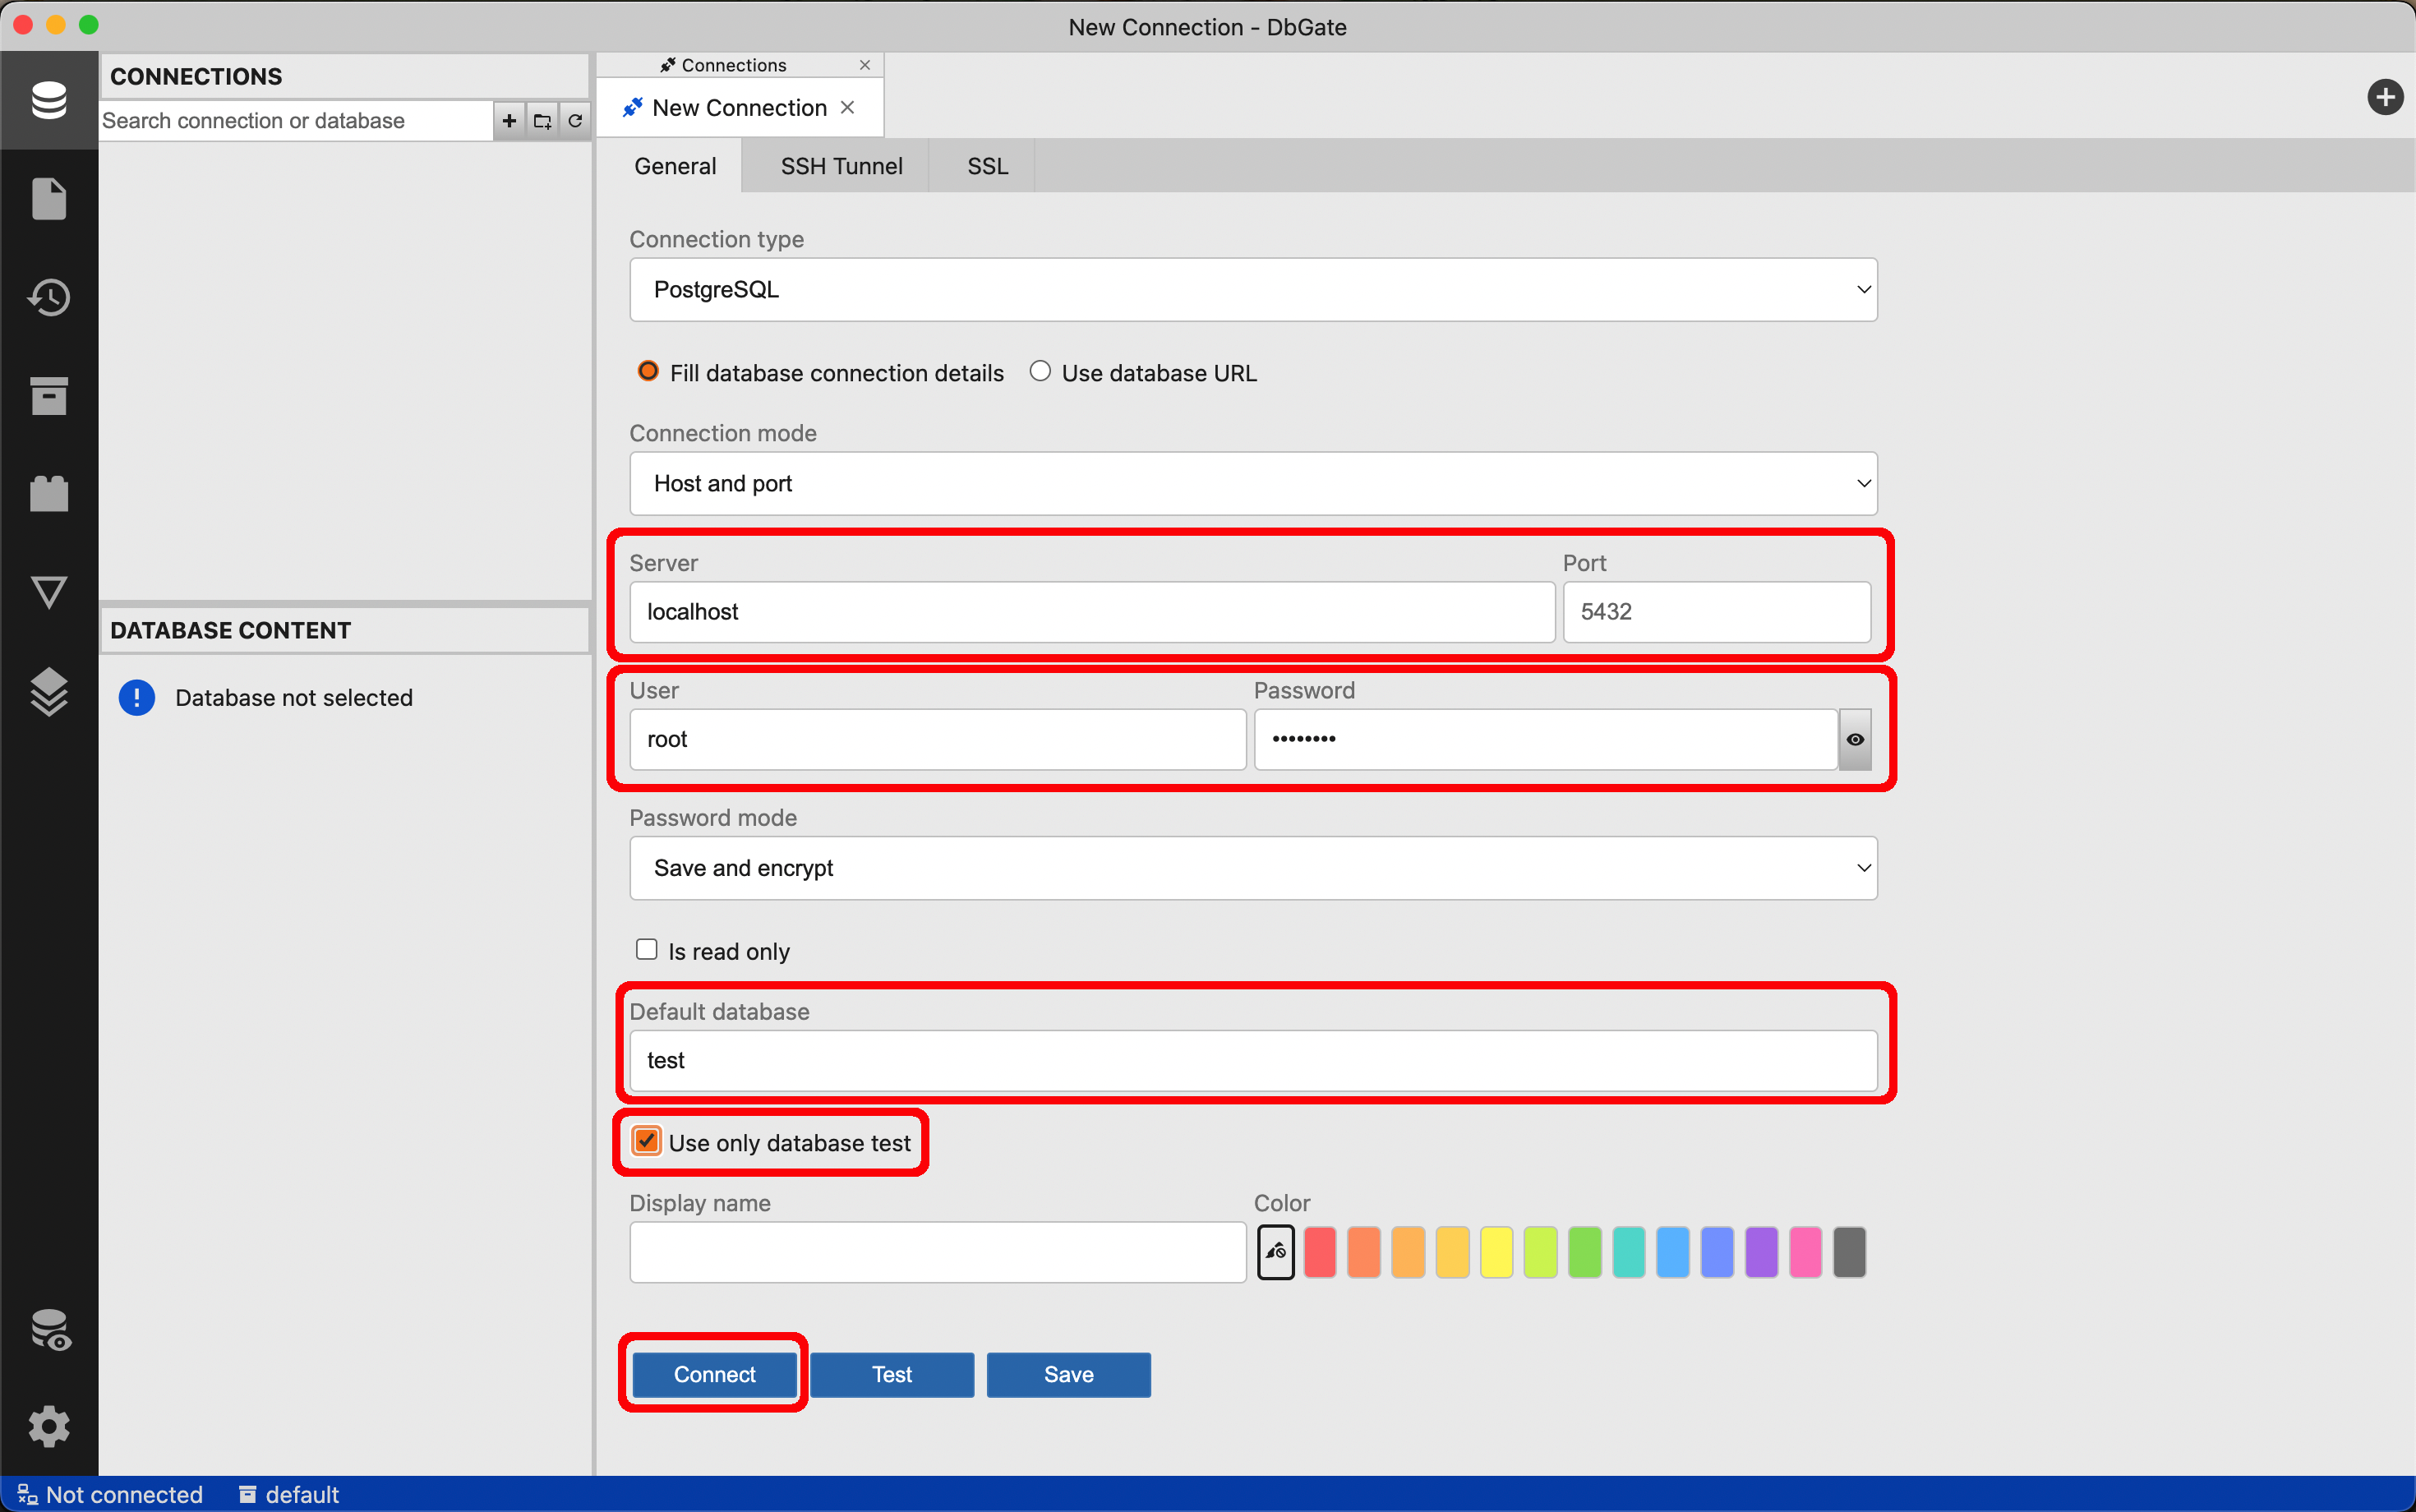Click the Connect button
Viewport: 2416px width, 1512px height.
click(714, 1375)
